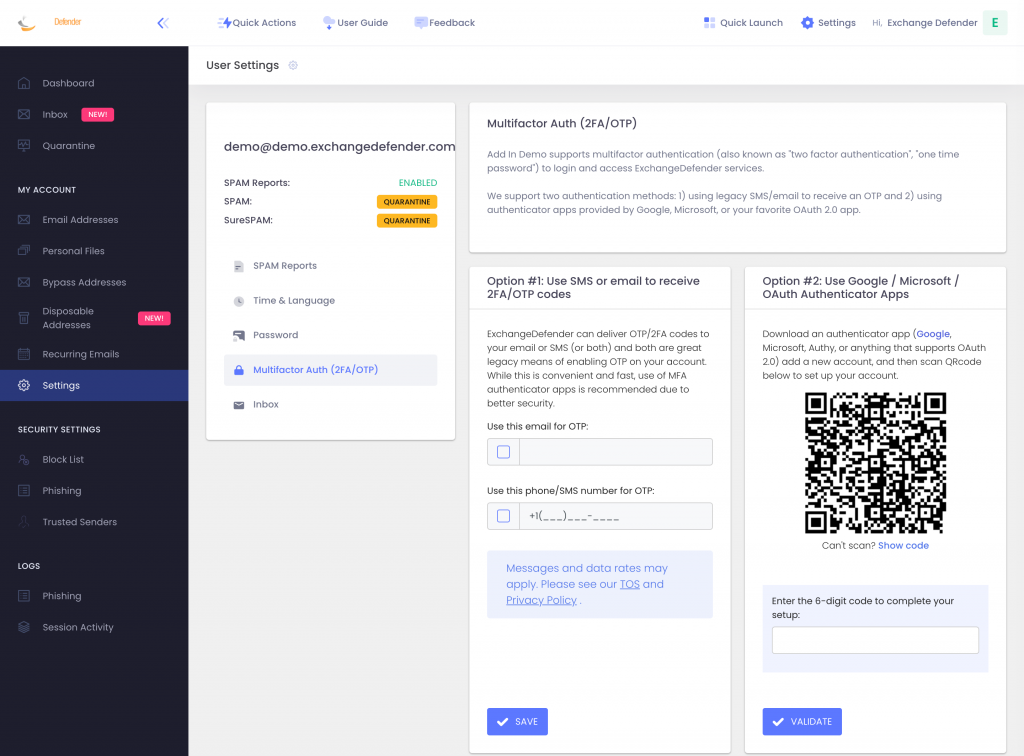Click the 6-digit code input field
Image resolution: width=1024 pixels, height=756 pixels.
[x=875, y=640]
